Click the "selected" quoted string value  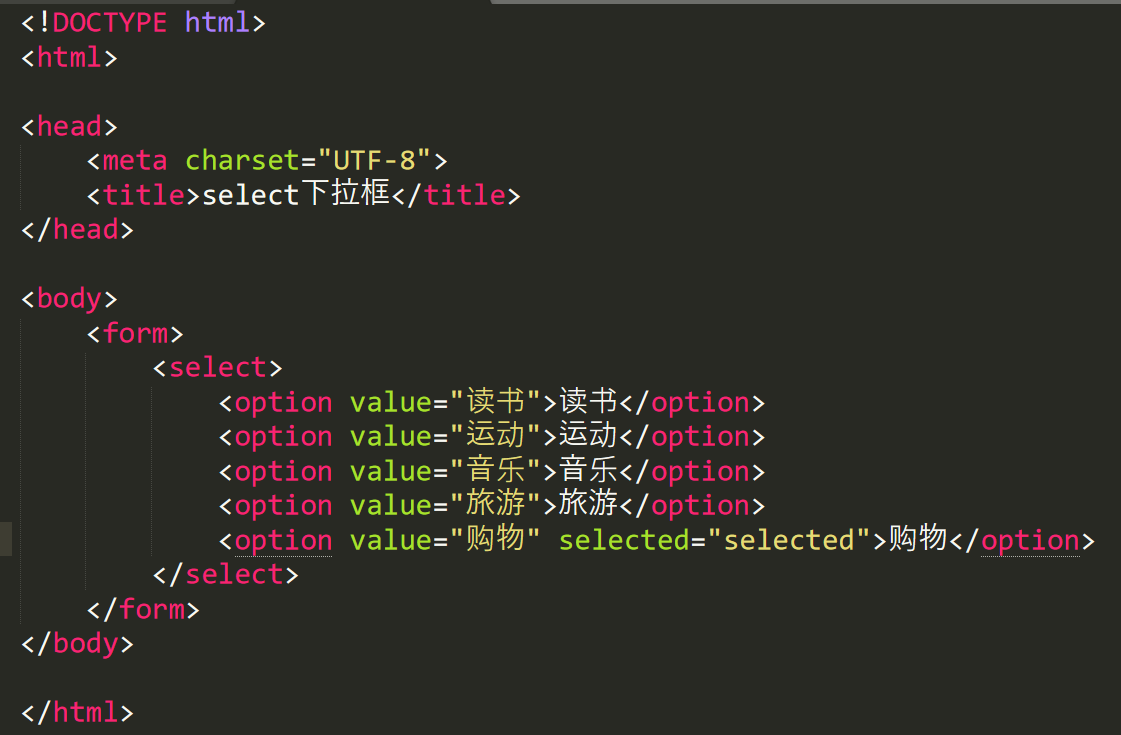[x=789, y=540]
